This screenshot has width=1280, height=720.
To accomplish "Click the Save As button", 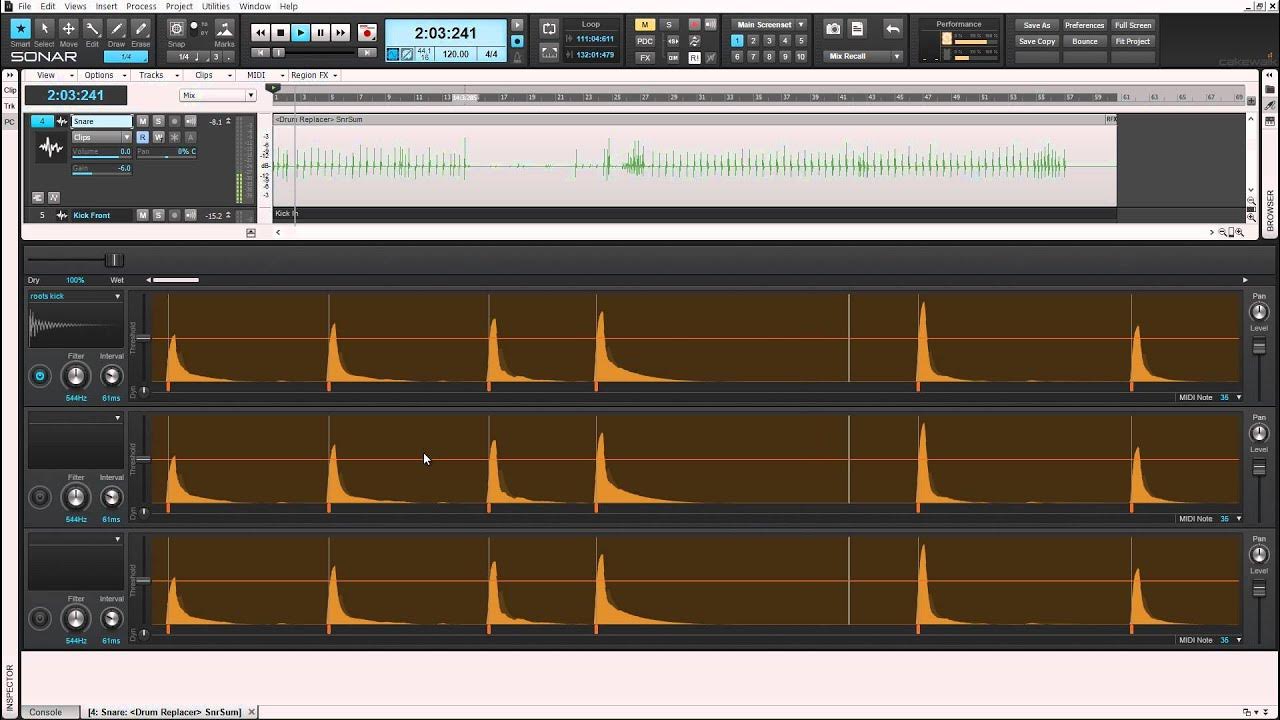I will (1037, 25).
